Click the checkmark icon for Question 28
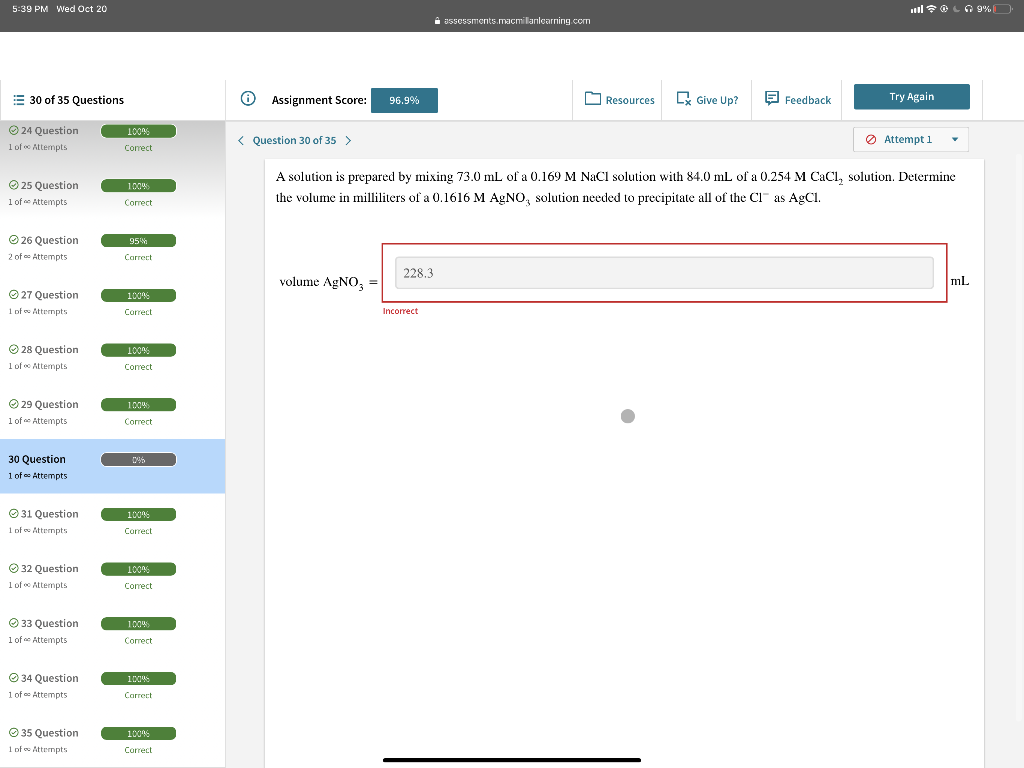This screenshot has height=768, width=1024. coord(13,350)
